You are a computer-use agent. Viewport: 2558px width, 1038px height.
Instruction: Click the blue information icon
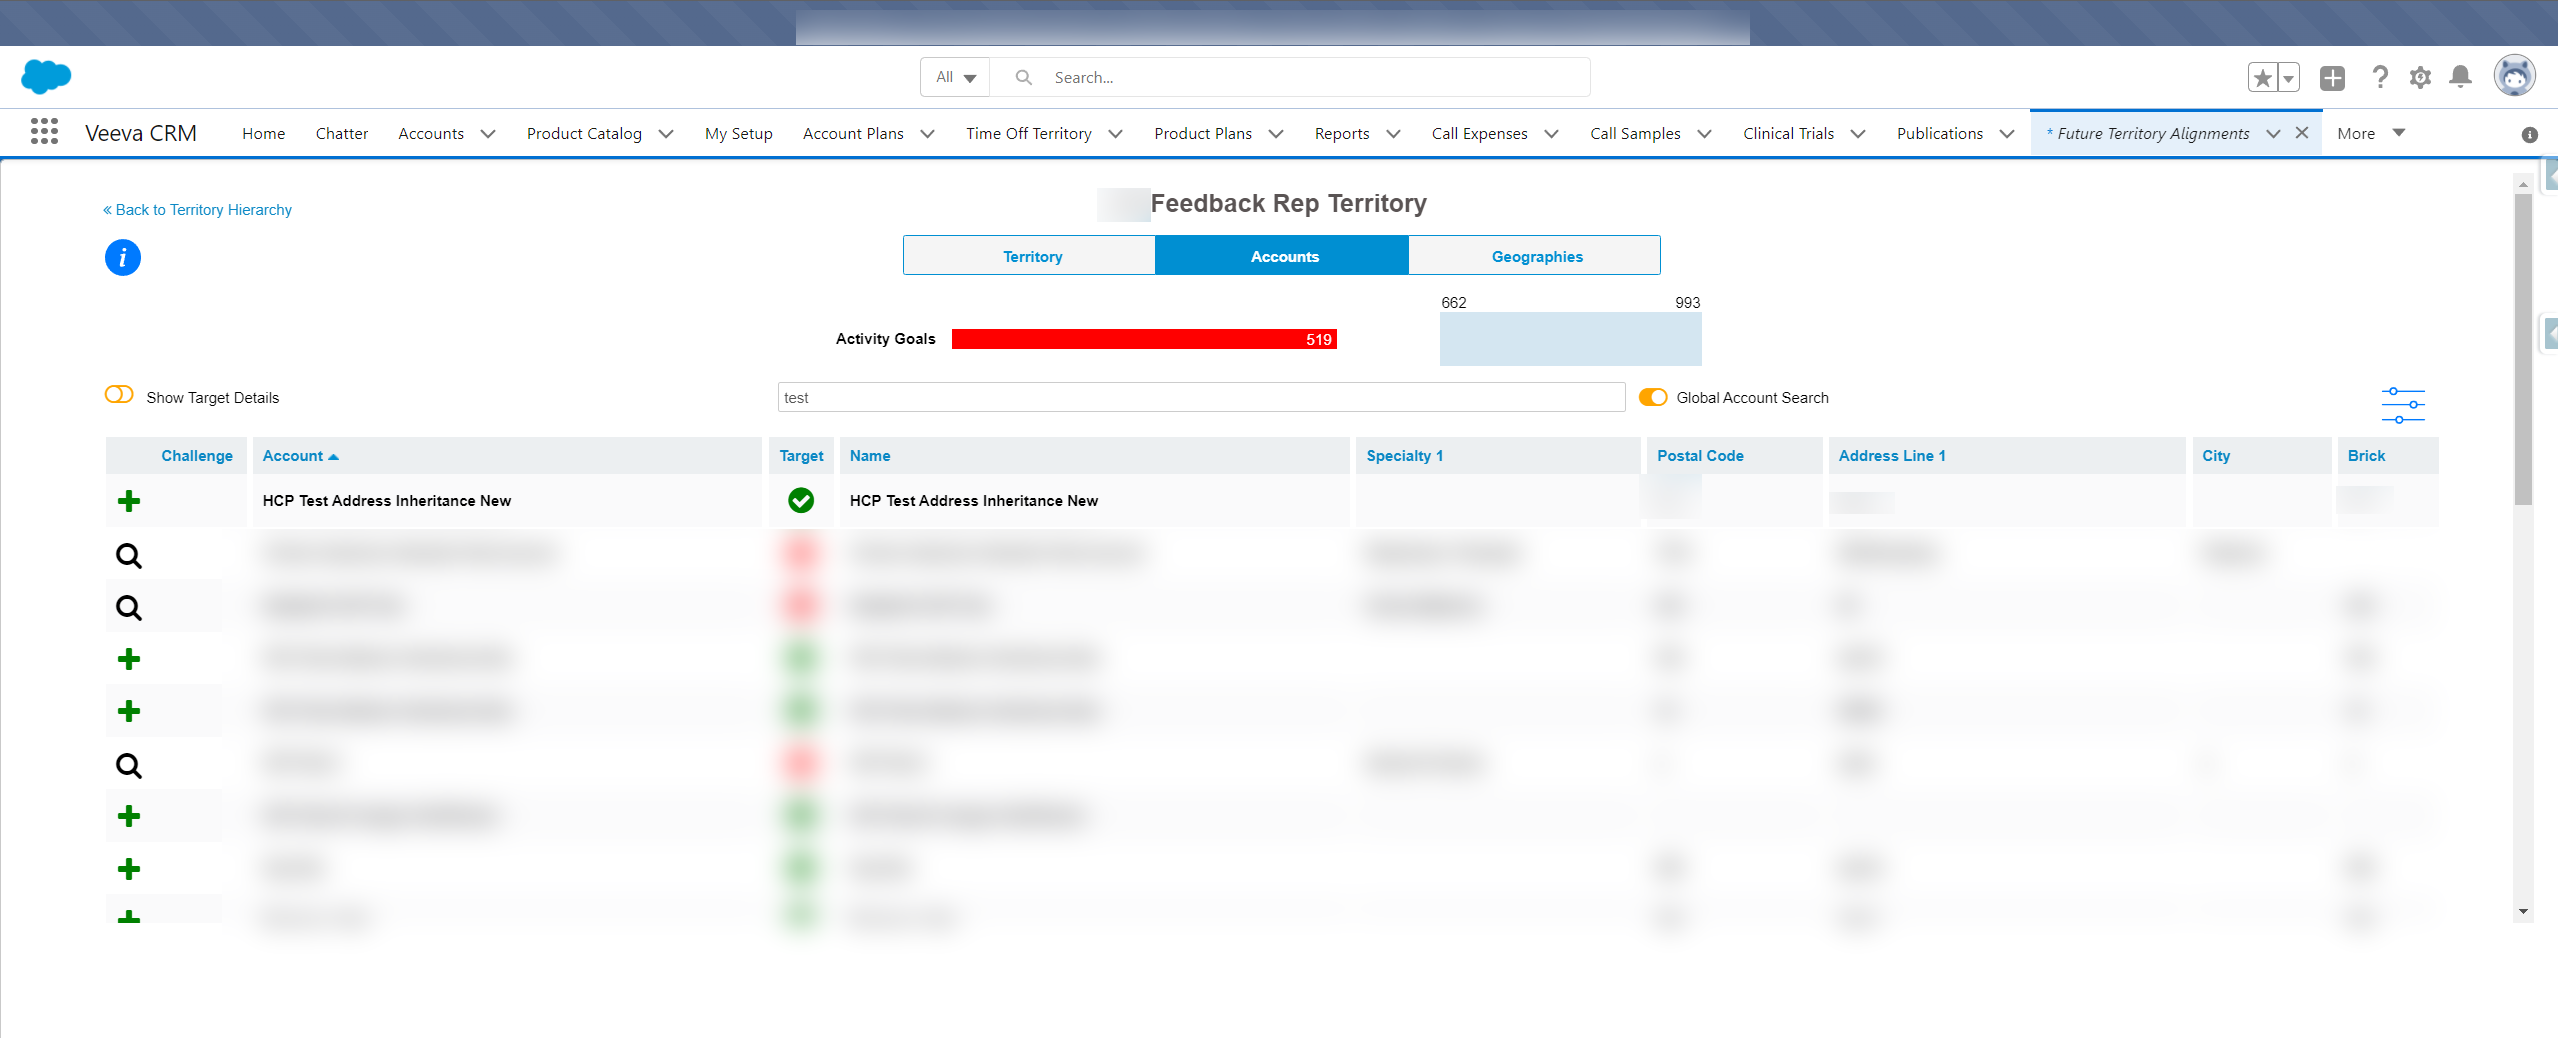tap(122, 258)
